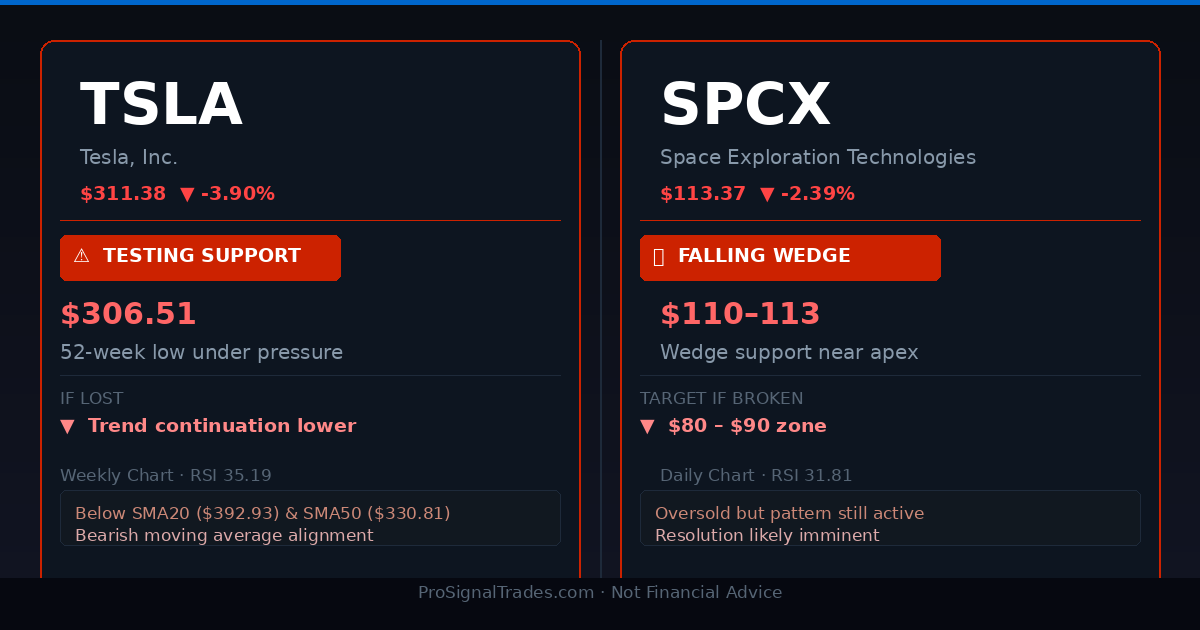The width and height of the screenshot is (1200, 630).
Task: Click the Daily Chart RSI 31.81 label
Action: (x=756, y=476)
